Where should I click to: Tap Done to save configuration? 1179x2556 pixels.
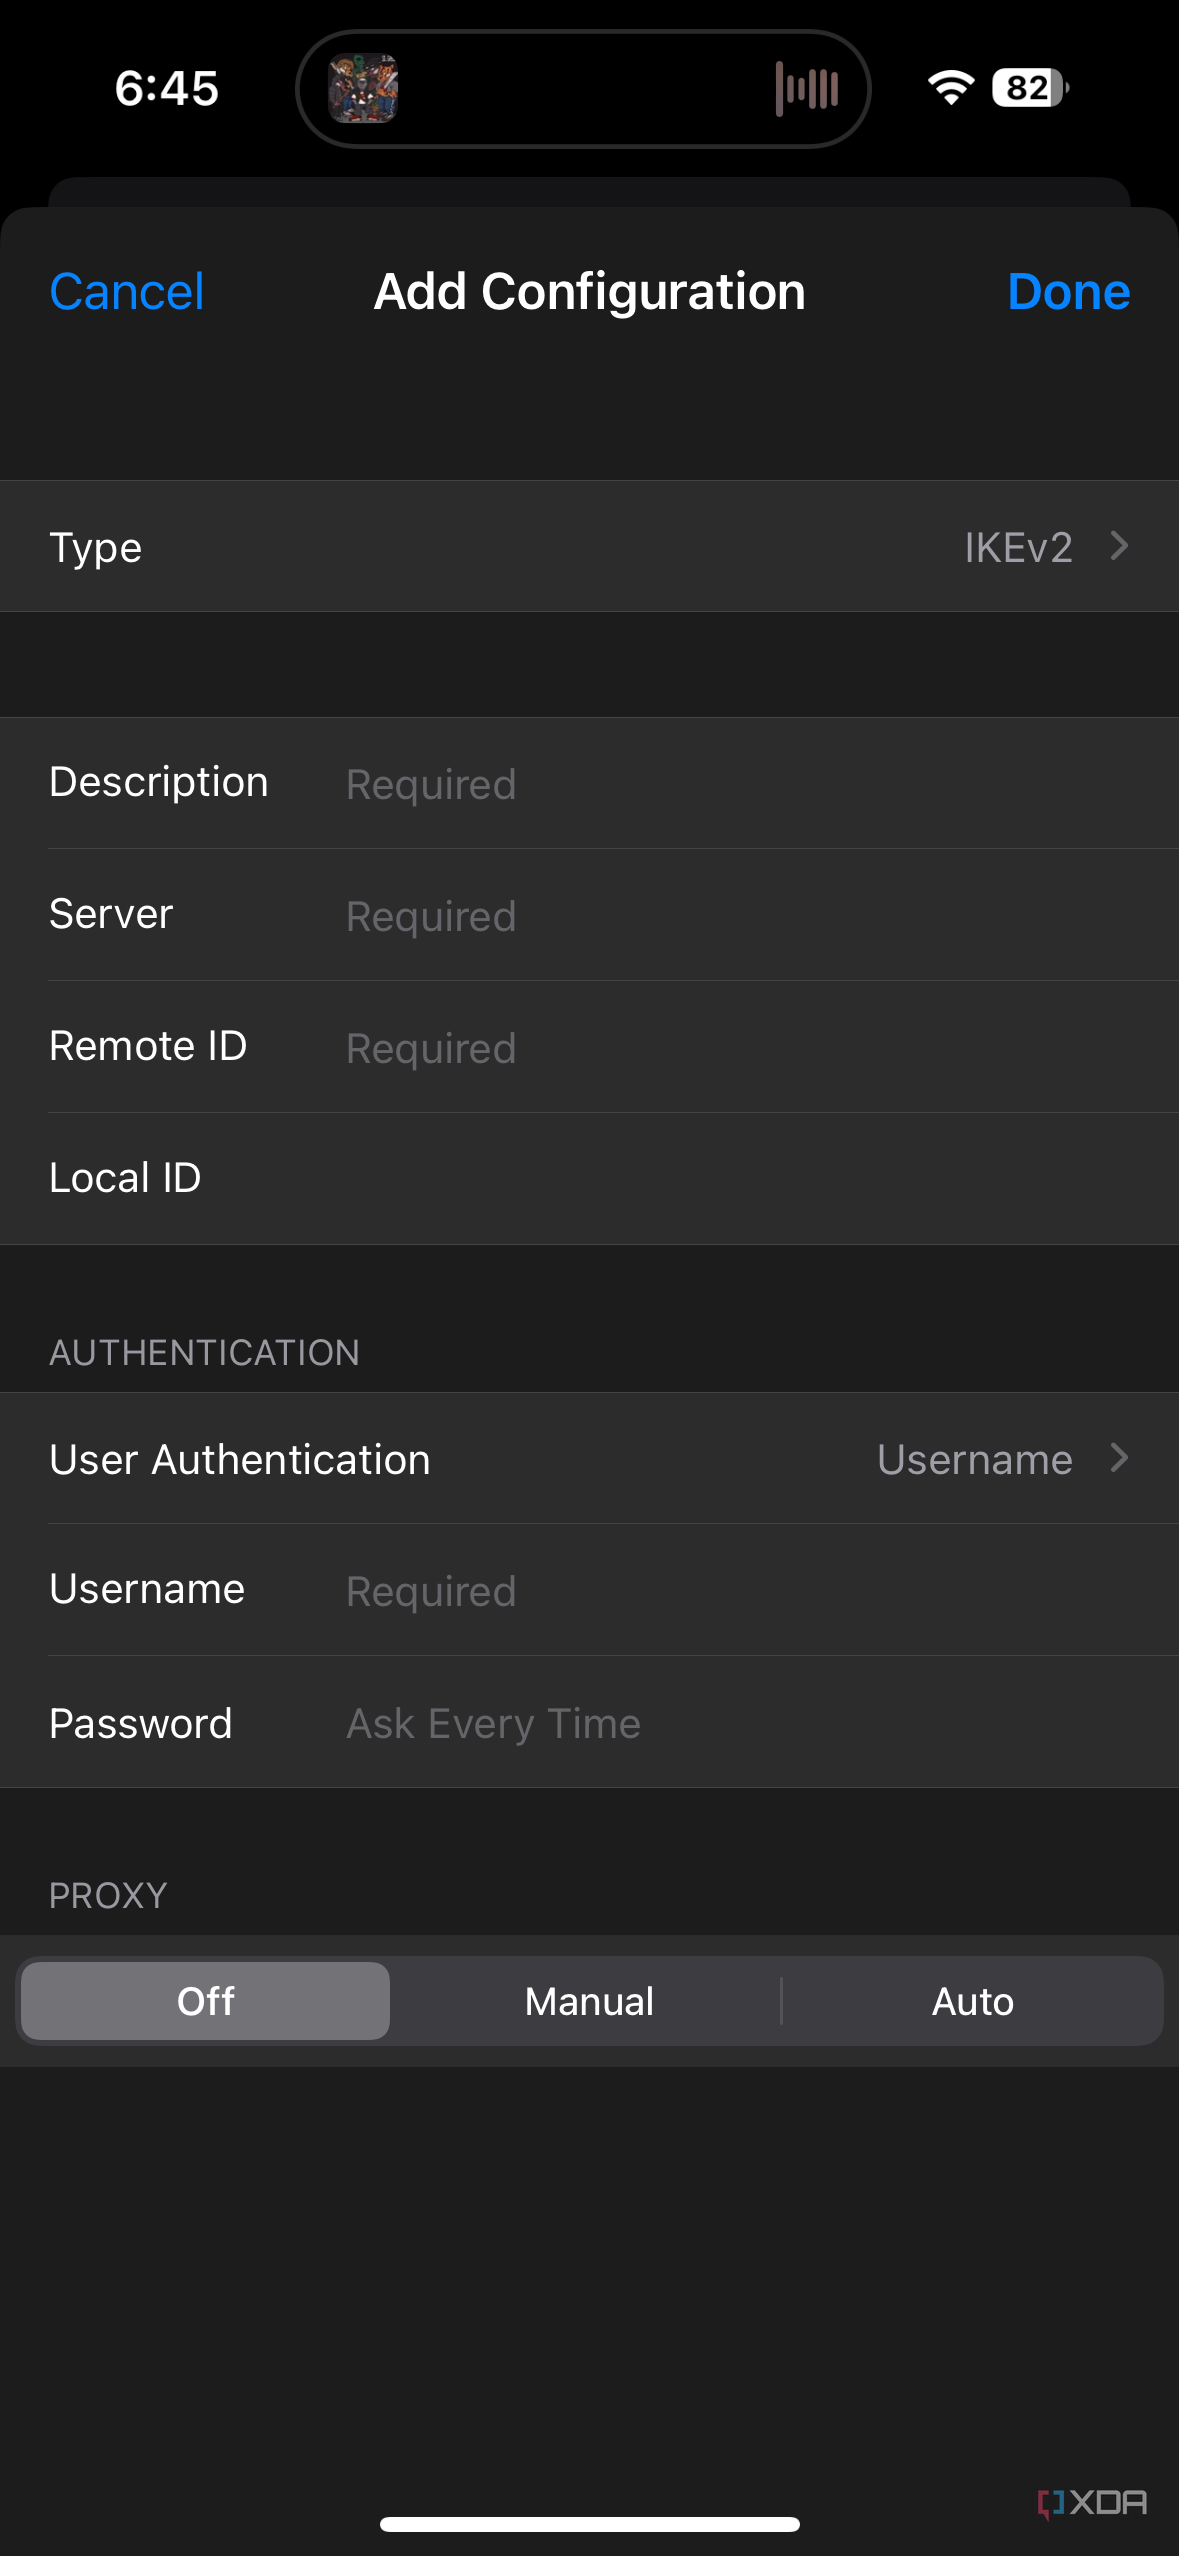point(1068,292)
